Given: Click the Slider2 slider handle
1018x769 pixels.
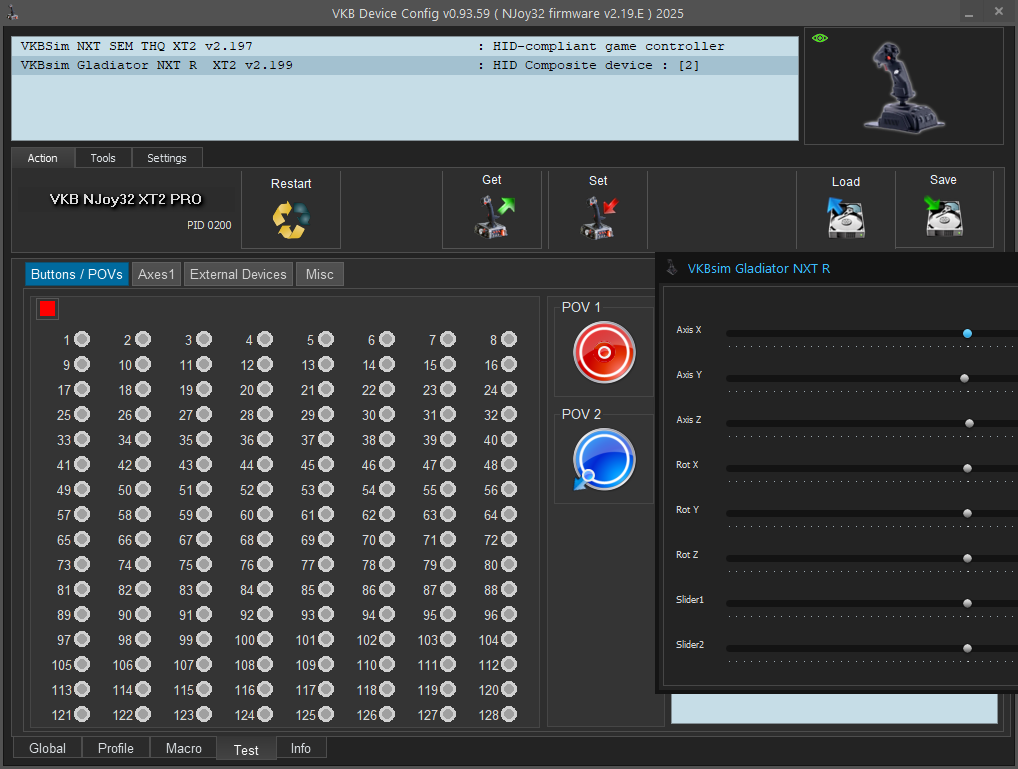Looking at the screenshot, I should 967,648.
